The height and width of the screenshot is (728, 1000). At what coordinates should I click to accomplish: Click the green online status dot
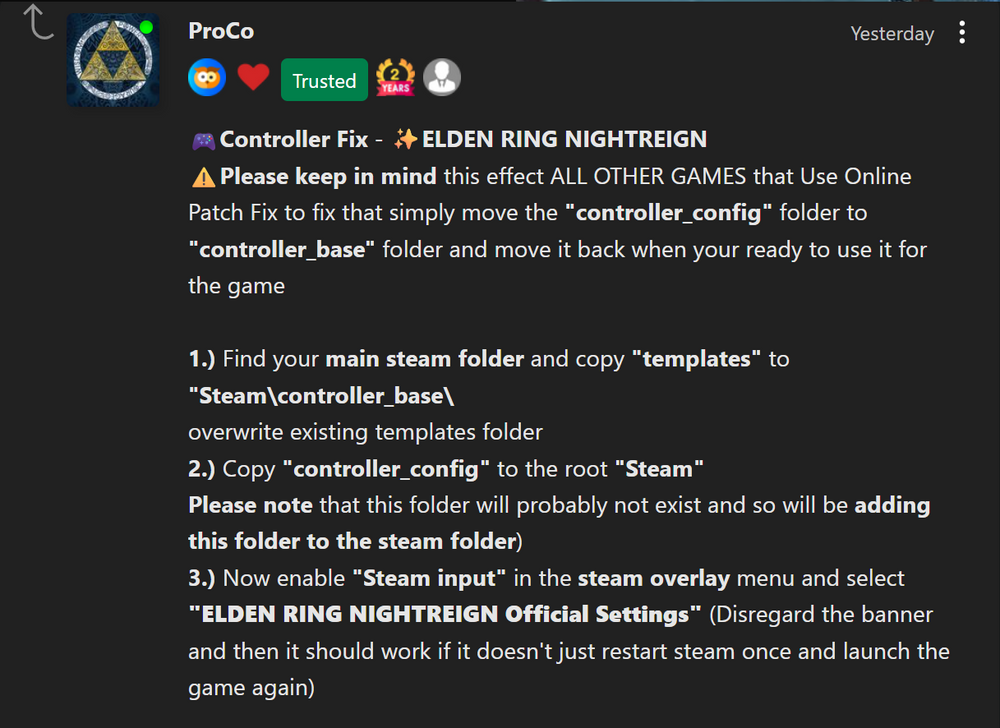[146, 27]
